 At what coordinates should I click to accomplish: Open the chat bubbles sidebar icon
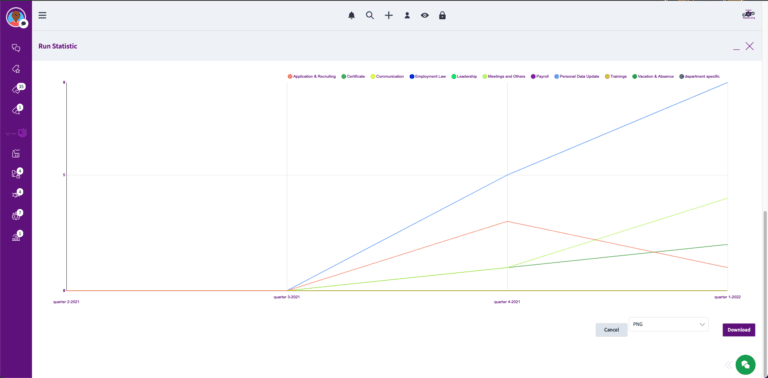pyautogui.click(x=16, y=48)
